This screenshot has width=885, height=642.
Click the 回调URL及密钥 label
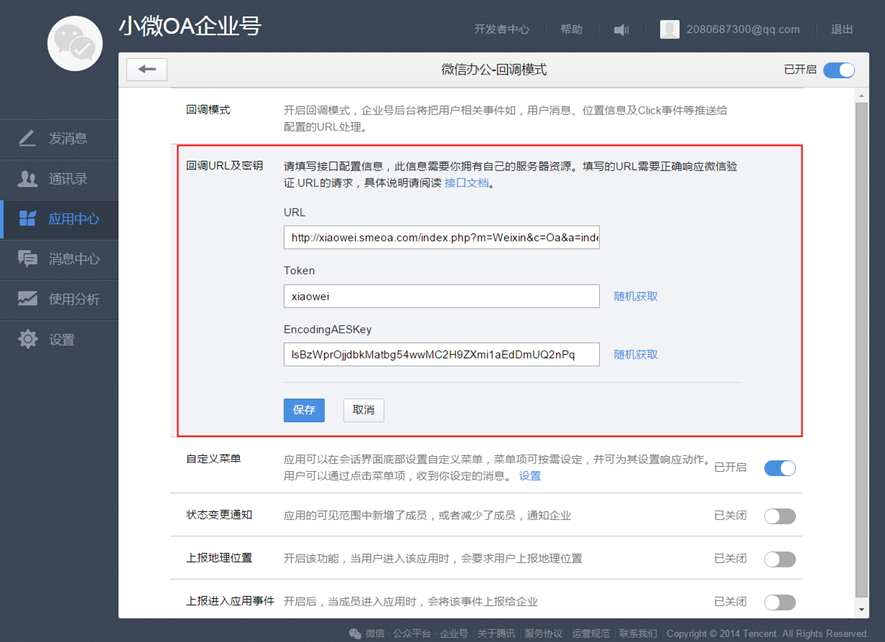(x=225, y=166)
